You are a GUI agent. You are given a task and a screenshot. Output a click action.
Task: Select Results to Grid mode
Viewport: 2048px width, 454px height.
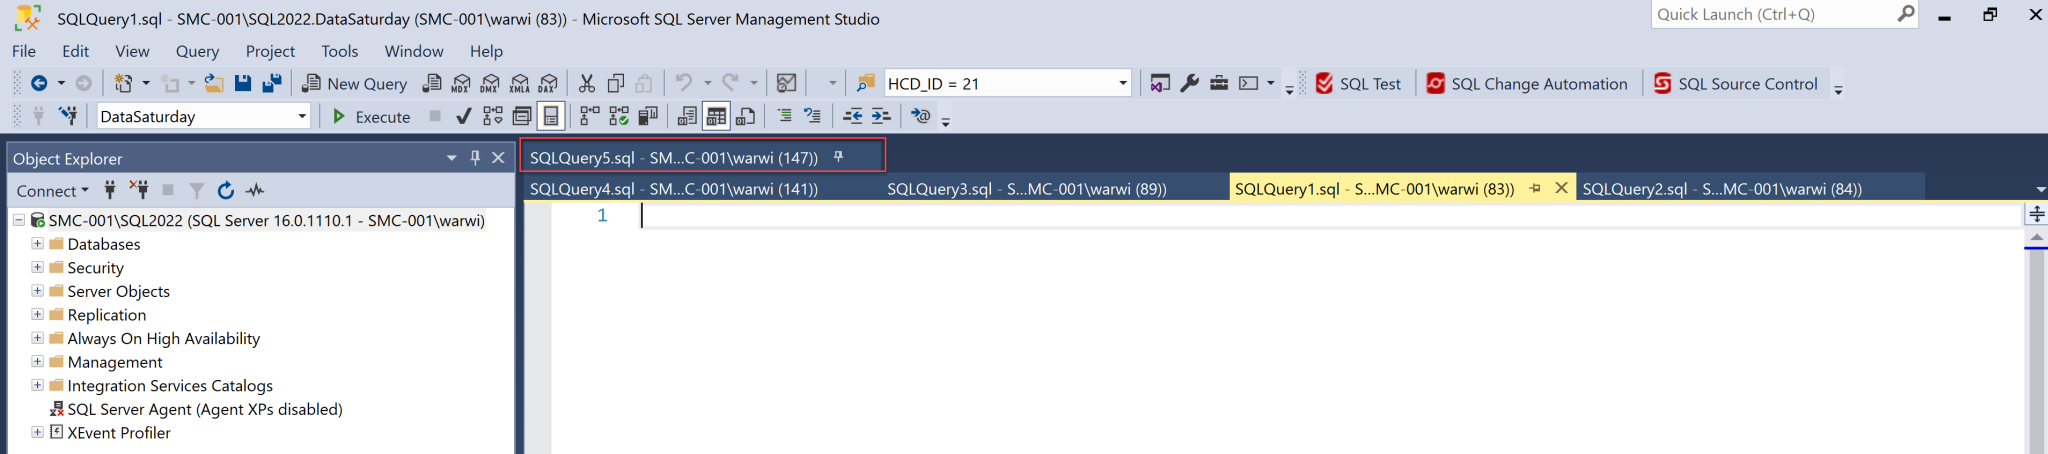[716, 116]
